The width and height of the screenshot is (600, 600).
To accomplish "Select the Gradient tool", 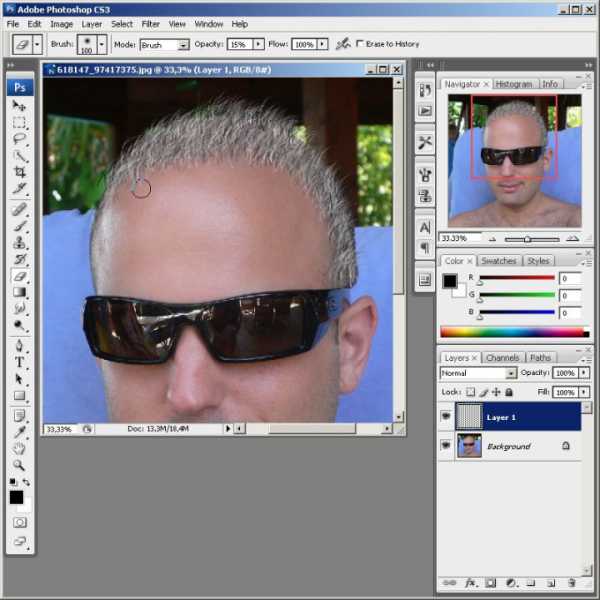I will pos(19,292).
